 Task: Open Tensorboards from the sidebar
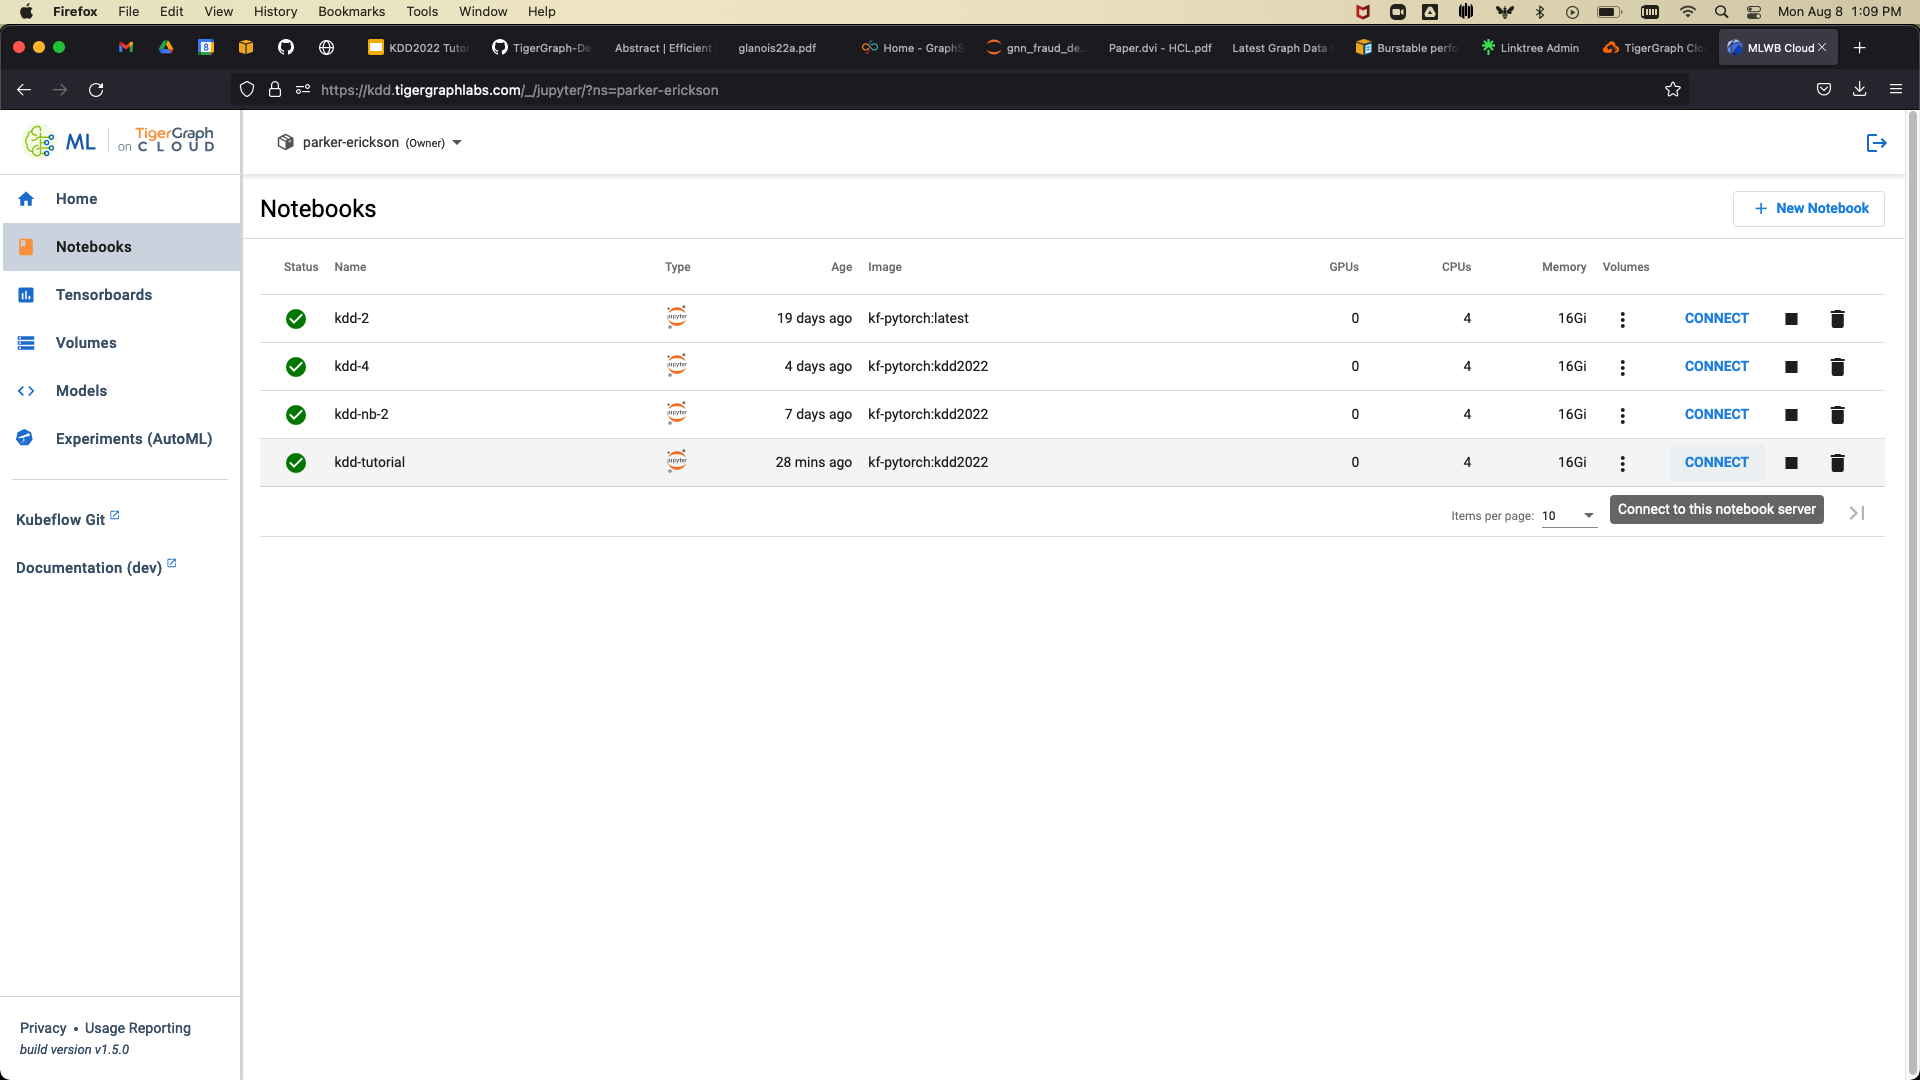[x=103, y=295]
